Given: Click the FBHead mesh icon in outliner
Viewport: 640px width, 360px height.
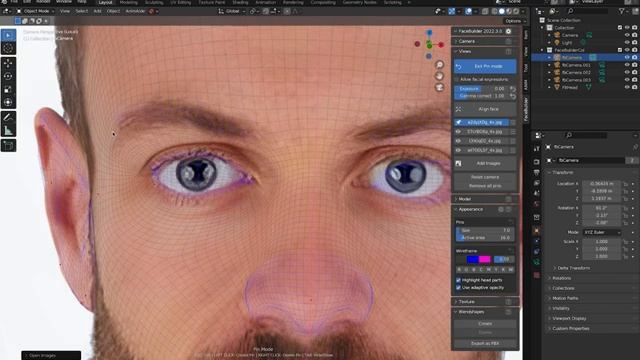Looking at the screenshot, I should pos(557,87).
